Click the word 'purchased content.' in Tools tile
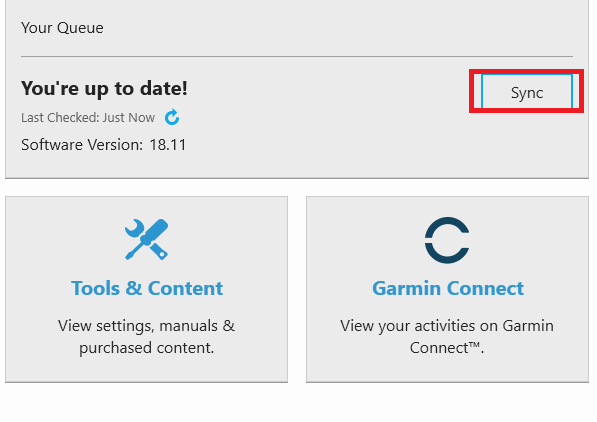This screenshot has width=597, height=422. coord(147,348)
